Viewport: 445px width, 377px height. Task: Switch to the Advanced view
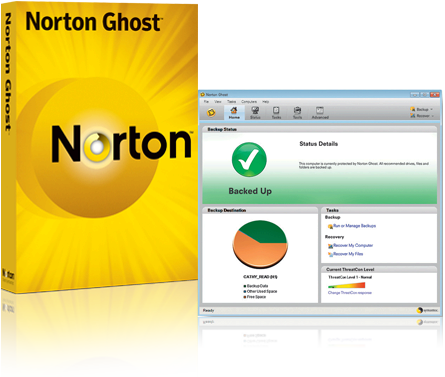tap(320, 113)
